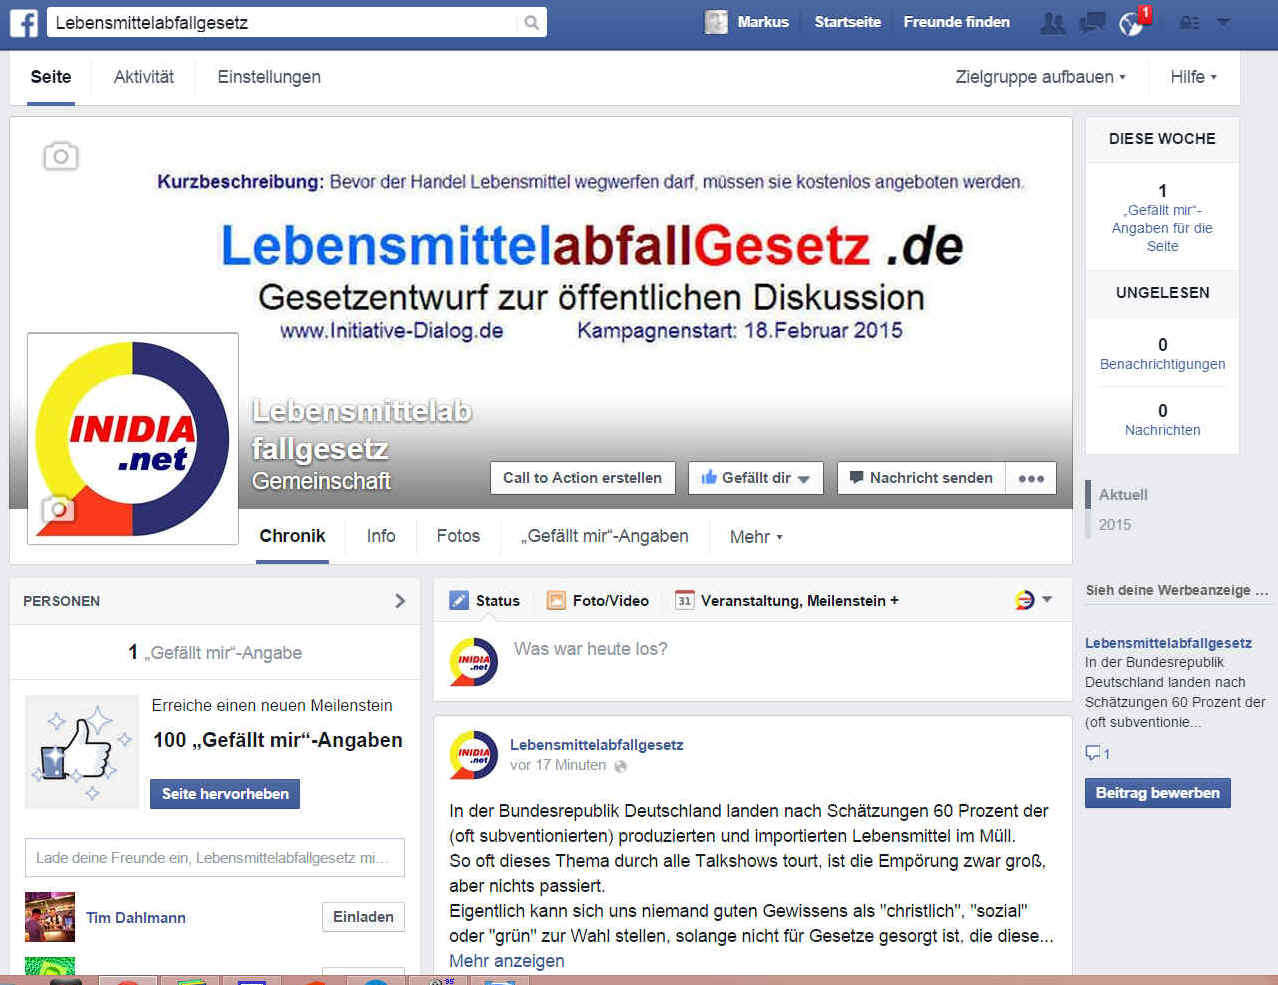
Task: Select the Status composer tab
Action: (x=485, y=600)
